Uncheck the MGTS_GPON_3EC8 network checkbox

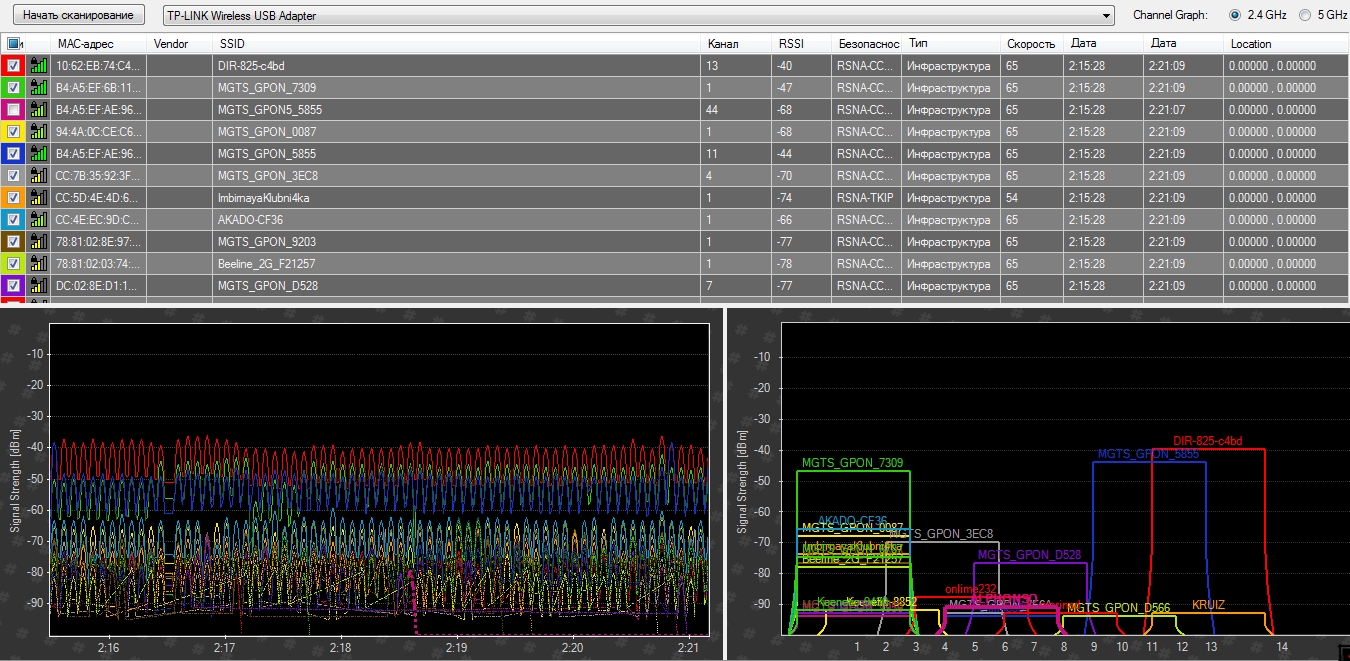click(x=13, y=176)
